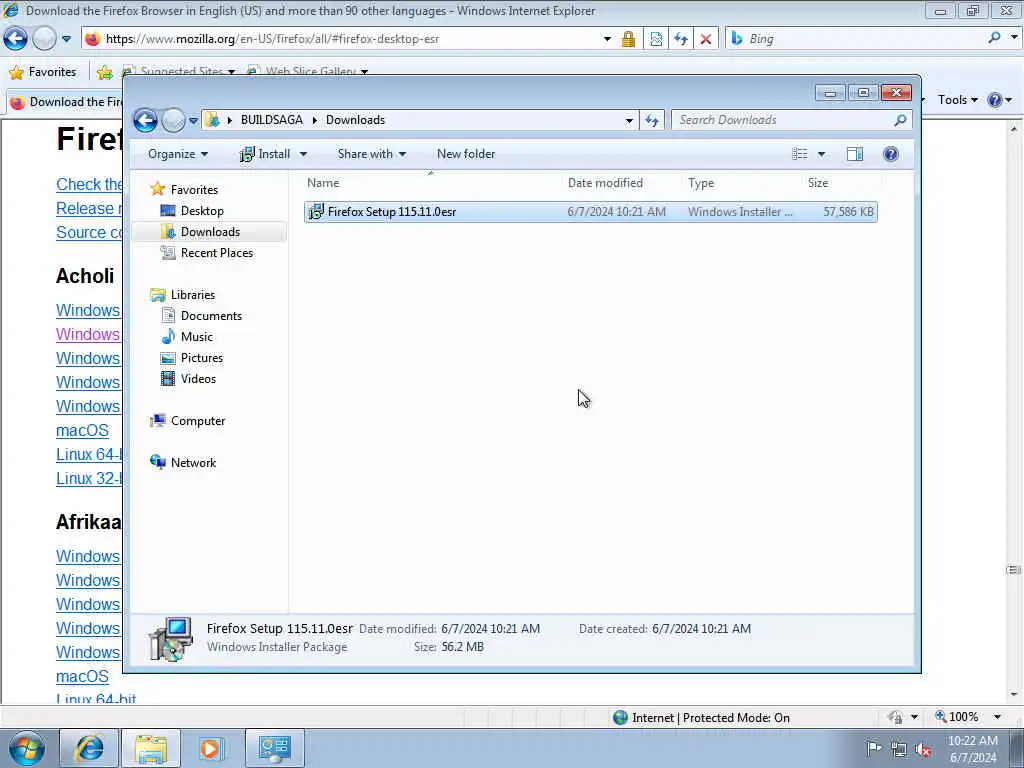The height and width of the screenshot is (768, 1024).
Task: Open Explorer recent locations dropdown arrow
Action: point(193,121)
